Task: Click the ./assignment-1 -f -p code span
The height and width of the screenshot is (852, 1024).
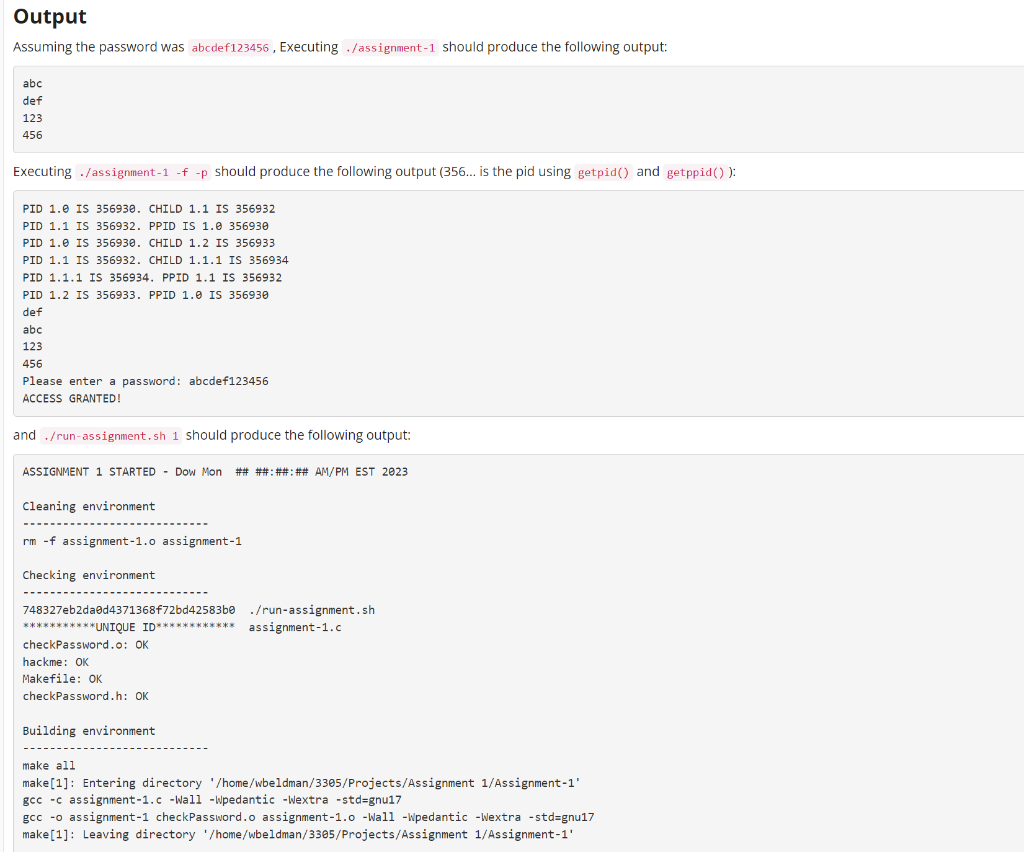Action: point(142,171)
